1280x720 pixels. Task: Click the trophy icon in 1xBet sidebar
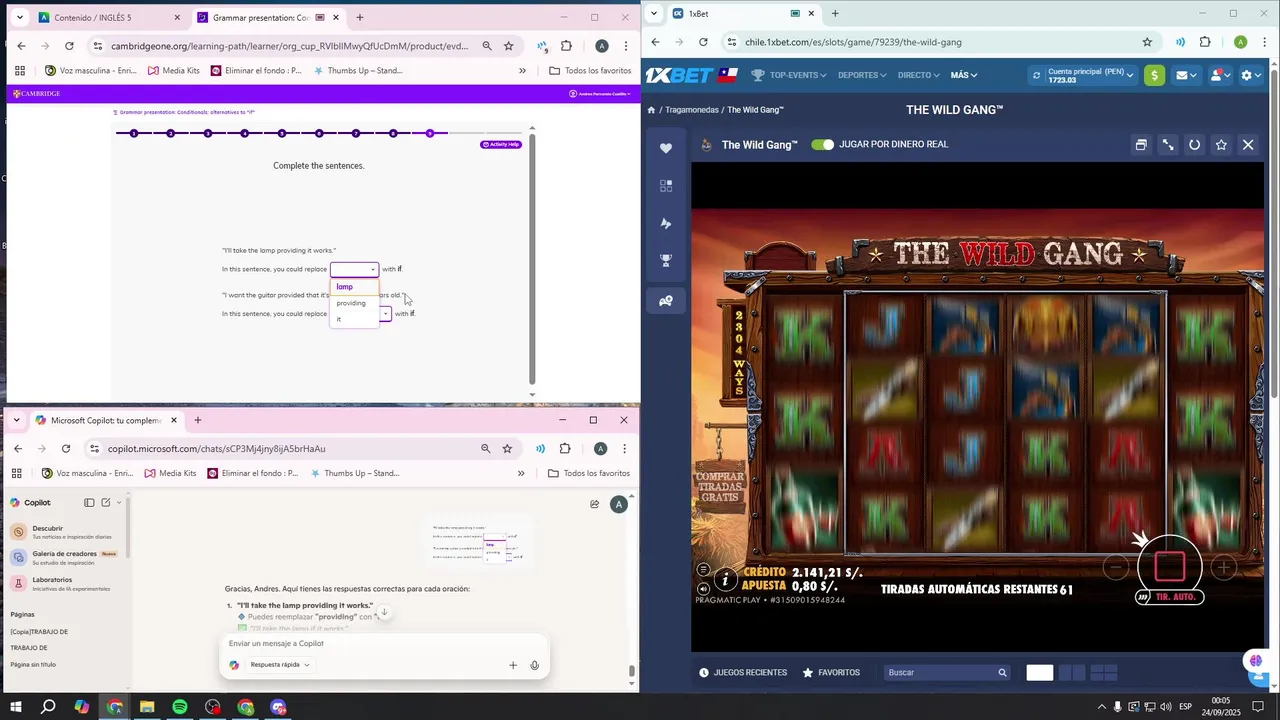tap(666, 261)
